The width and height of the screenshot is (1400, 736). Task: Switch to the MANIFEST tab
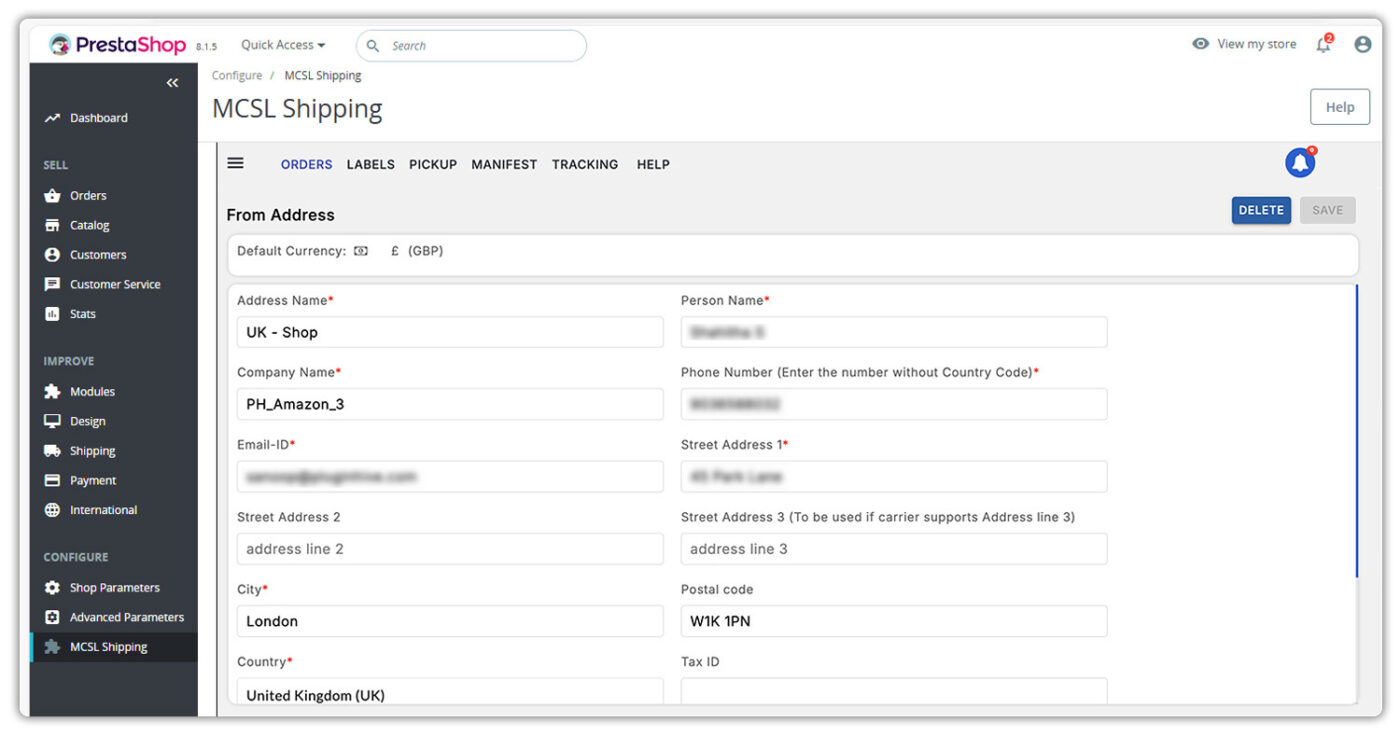click(x=504, y=164)
